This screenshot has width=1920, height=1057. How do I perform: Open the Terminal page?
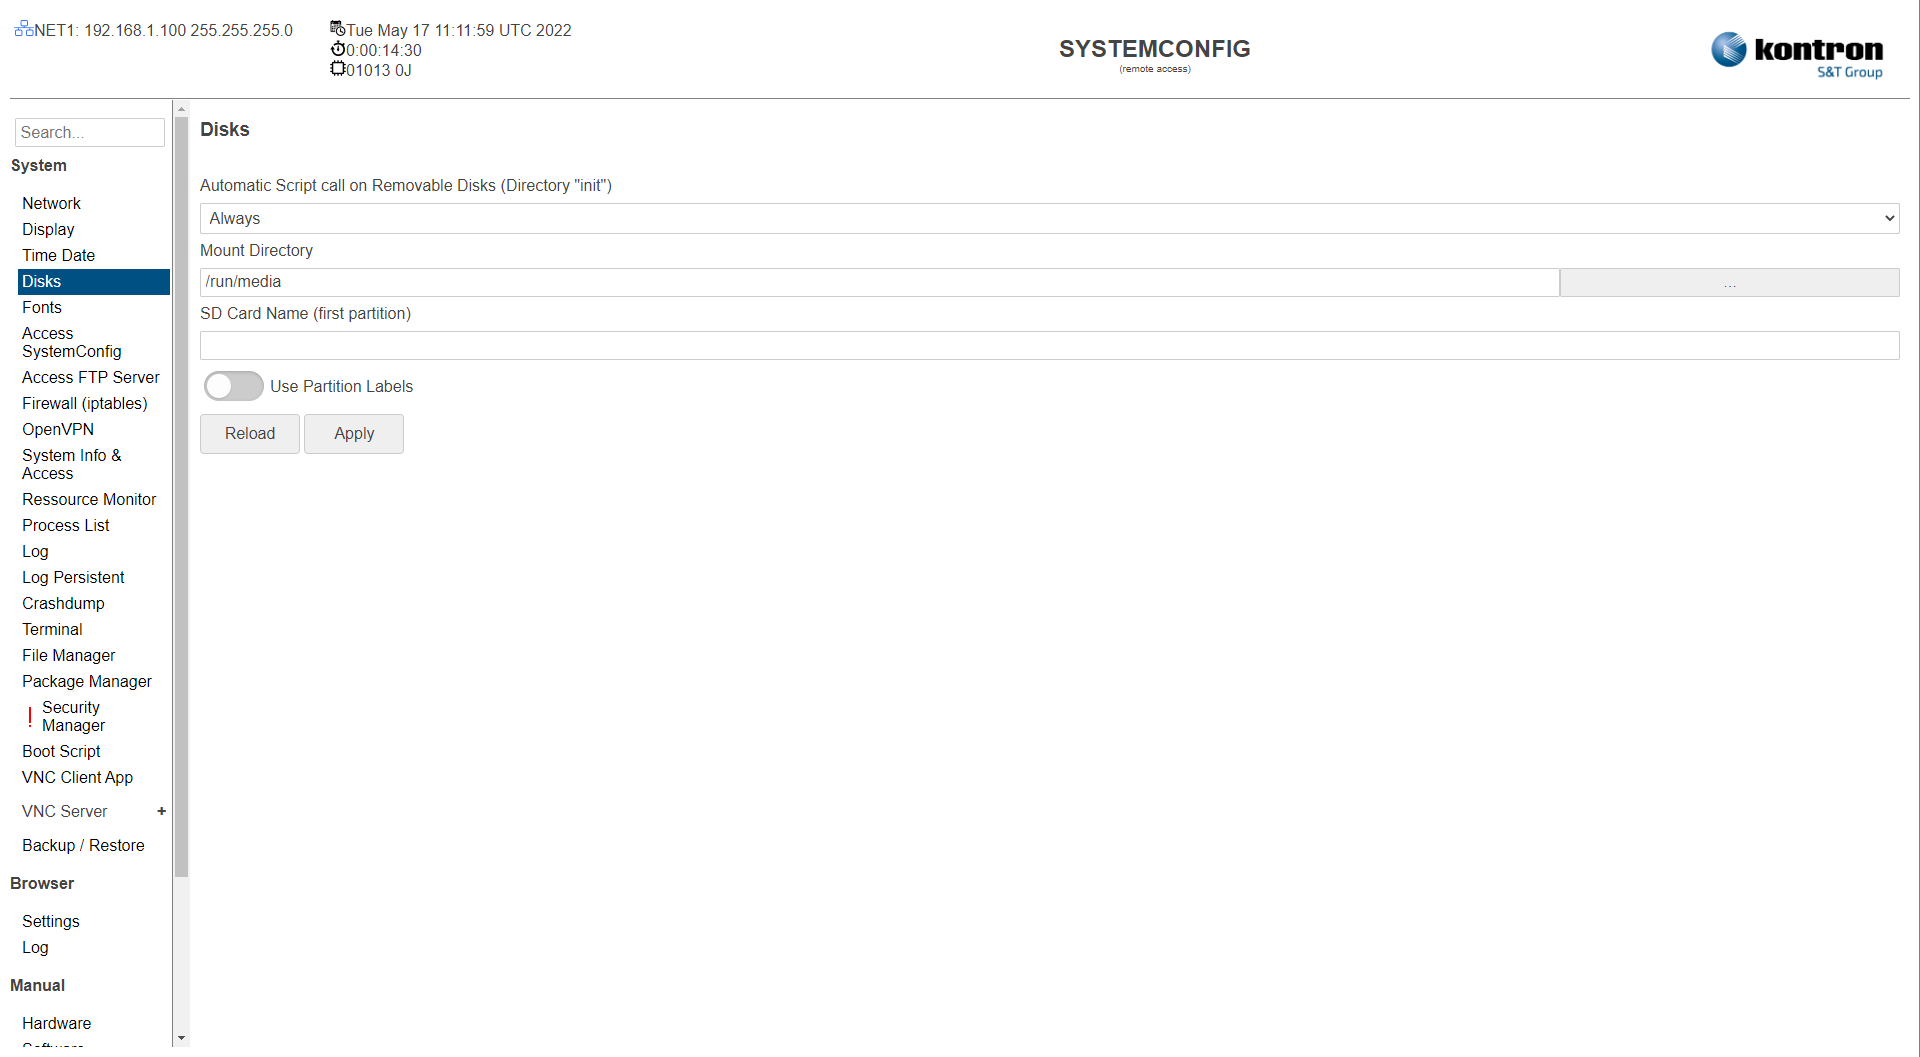coord(52,629)
